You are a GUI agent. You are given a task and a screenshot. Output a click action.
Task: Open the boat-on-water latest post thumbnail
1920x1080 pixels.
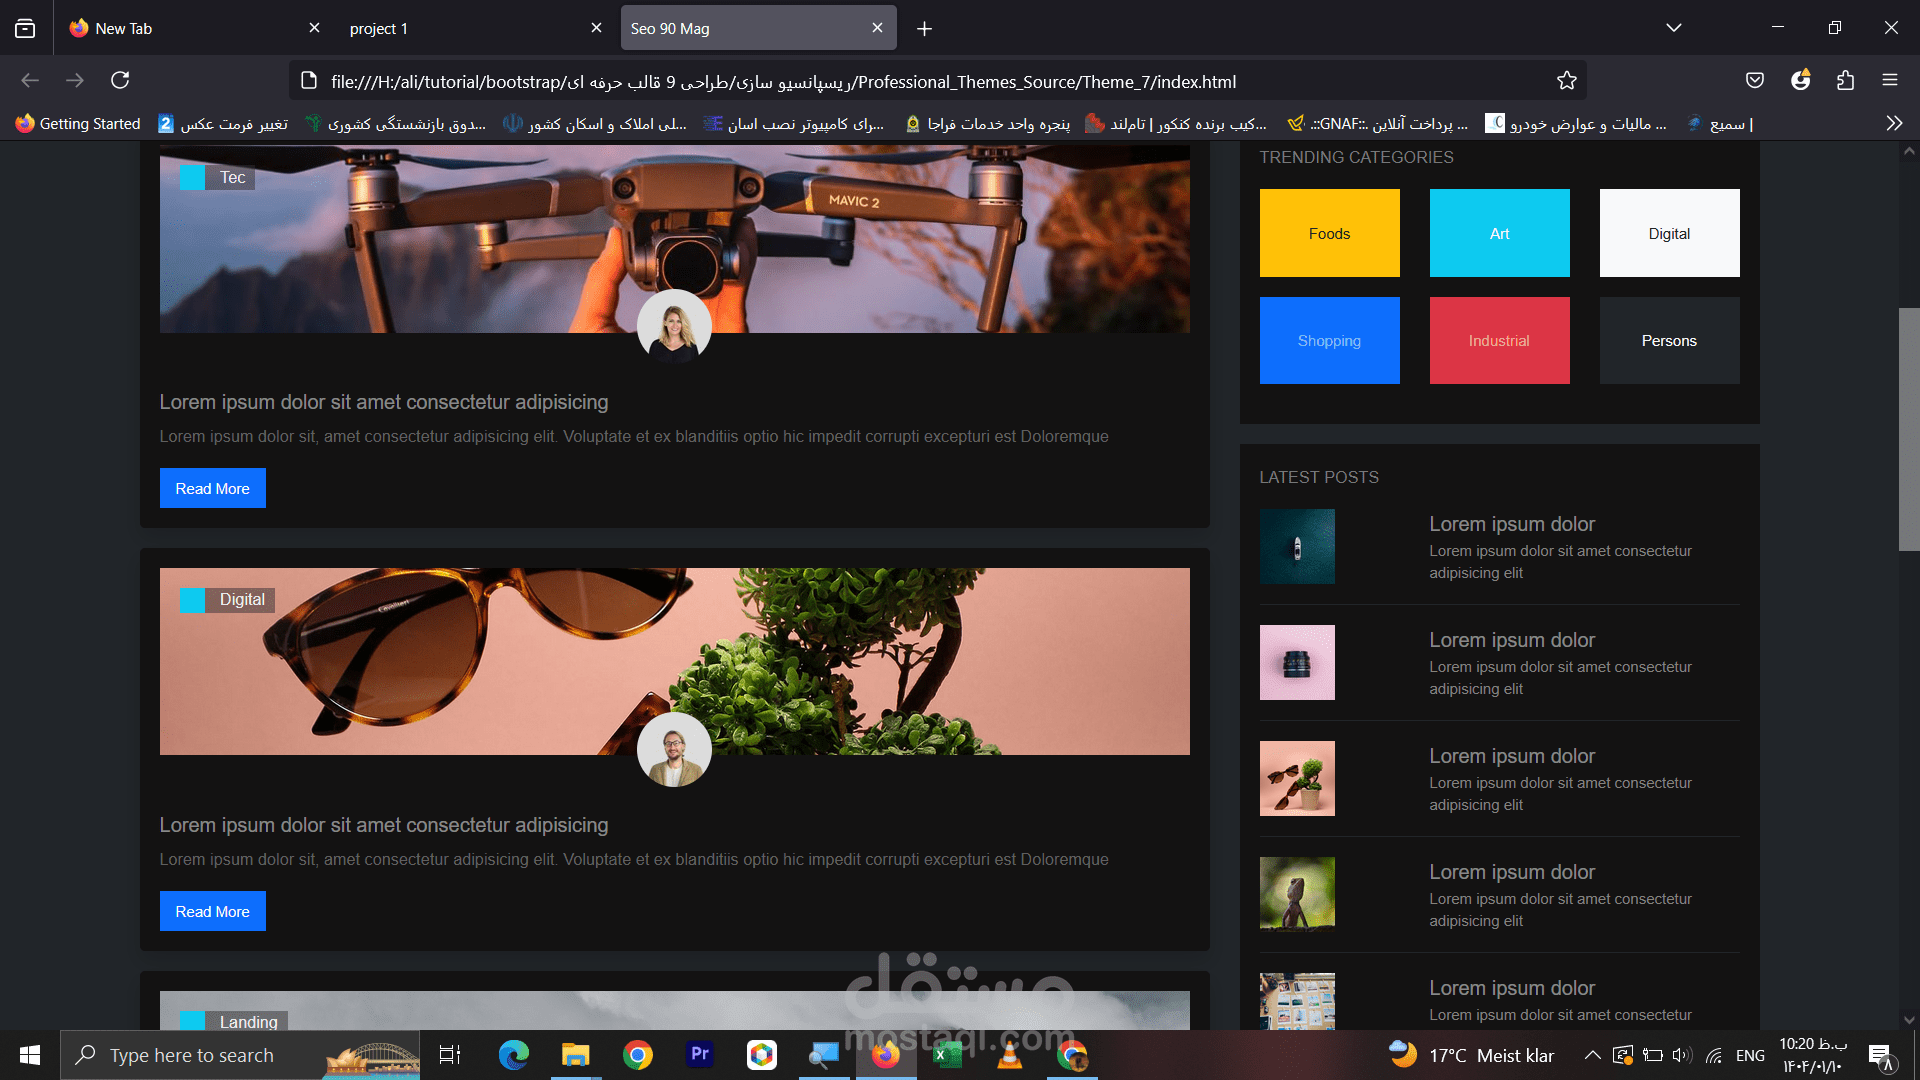[1297, 546]
